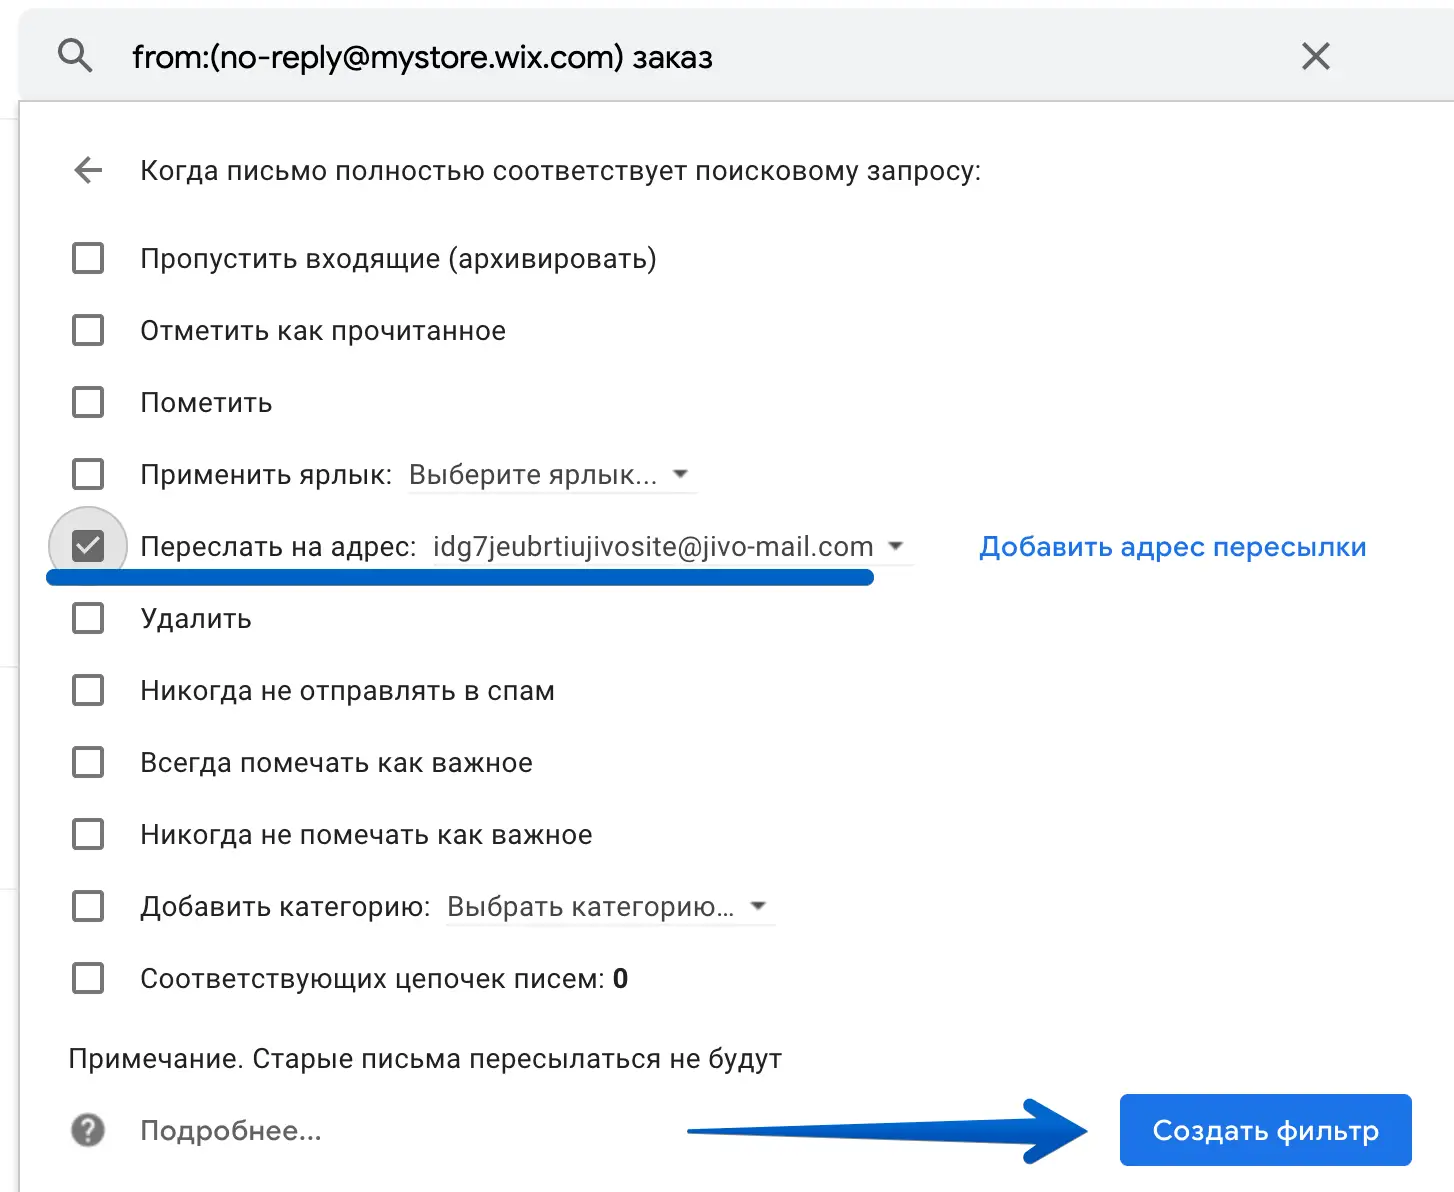Clear the search query with X icon

[1315, 56]
